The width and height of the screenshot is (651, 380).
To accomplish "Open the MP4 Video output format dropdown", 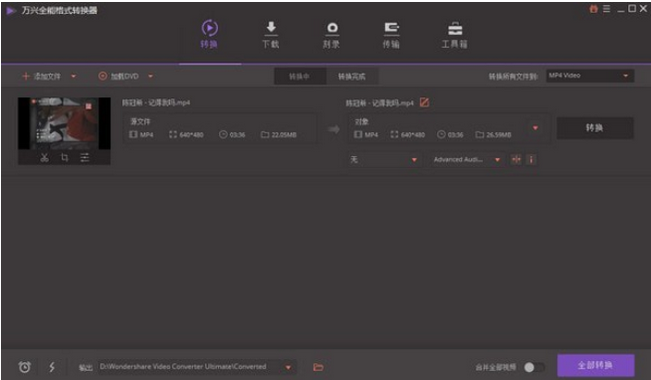I will [x=590, y=76].
